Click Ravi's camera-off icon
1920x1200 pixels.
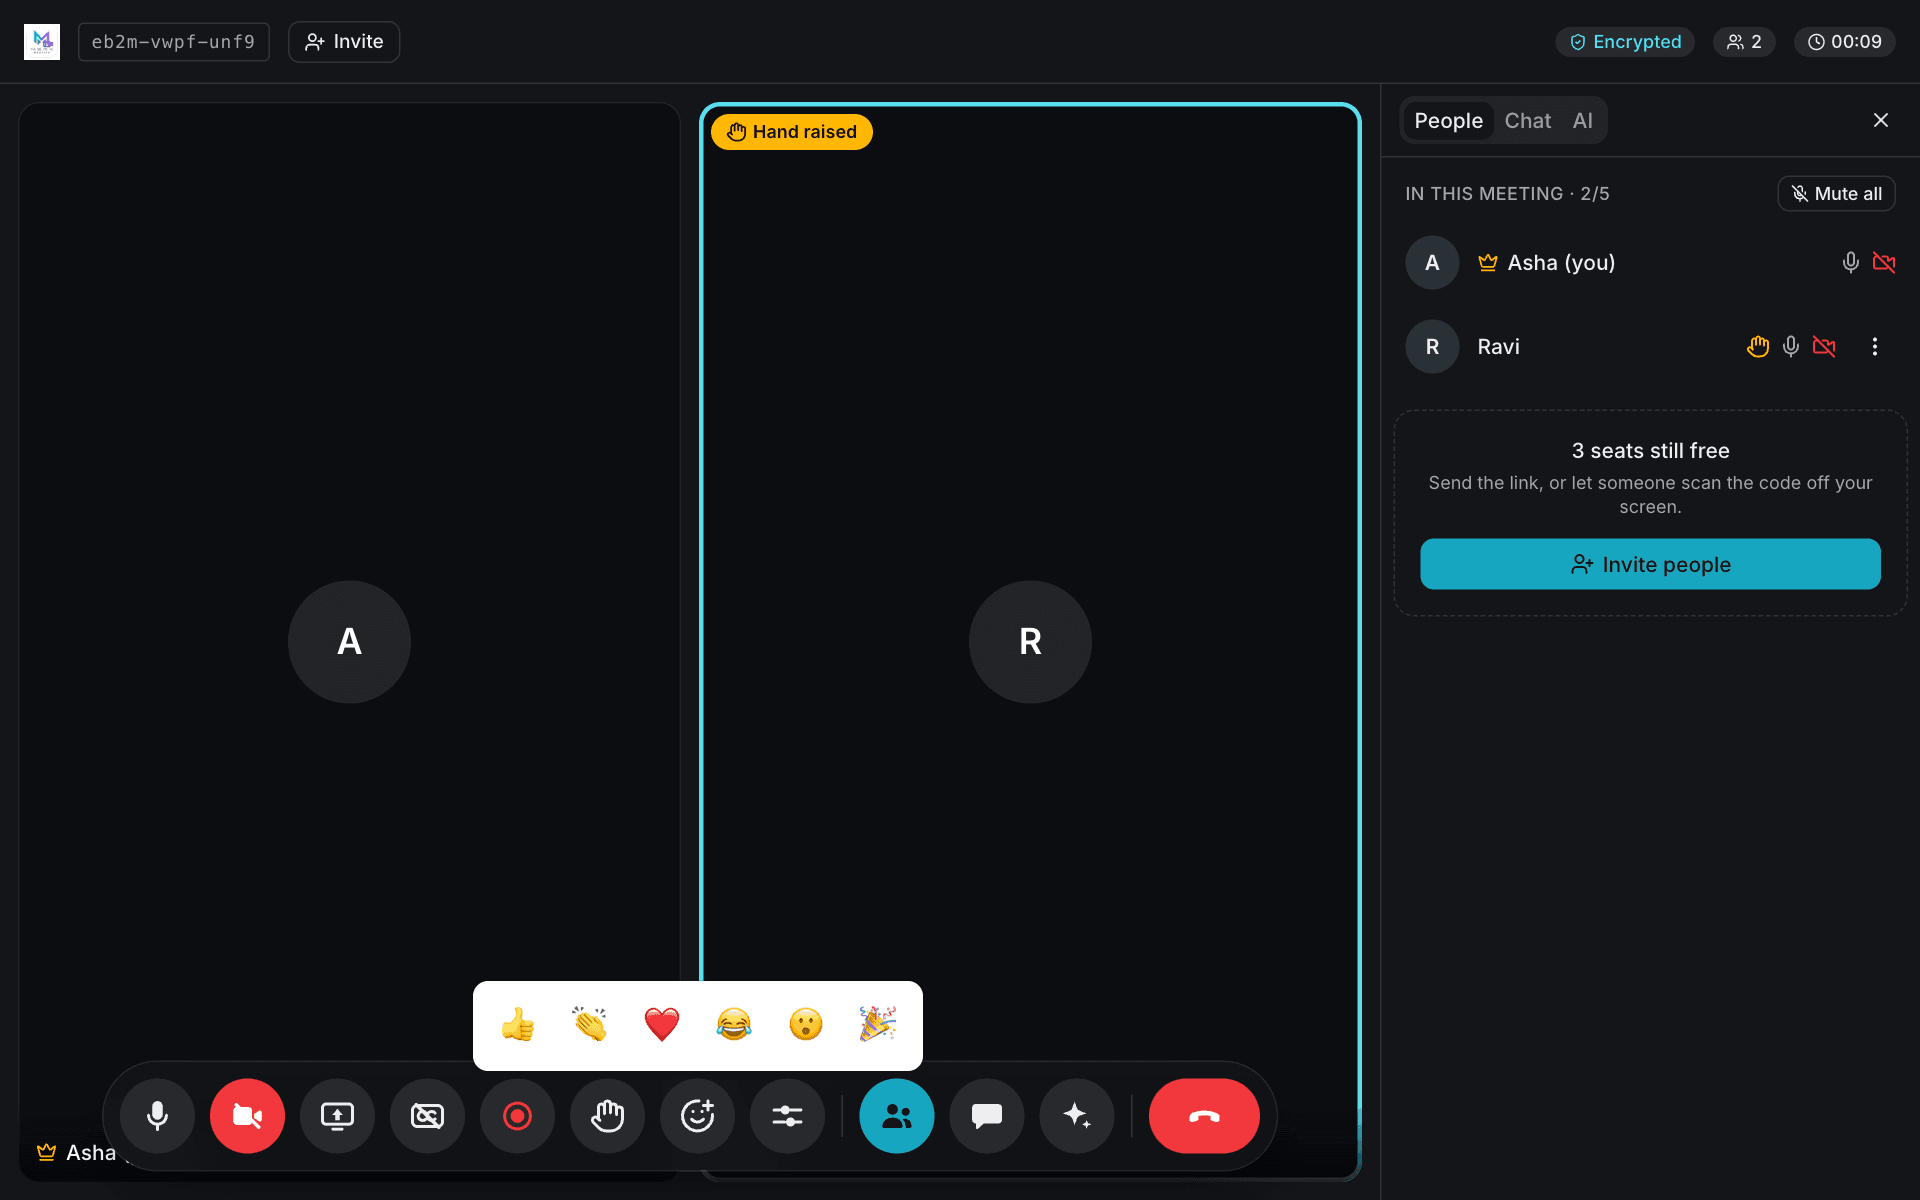pyautogui.click(x=1824, y=347)
